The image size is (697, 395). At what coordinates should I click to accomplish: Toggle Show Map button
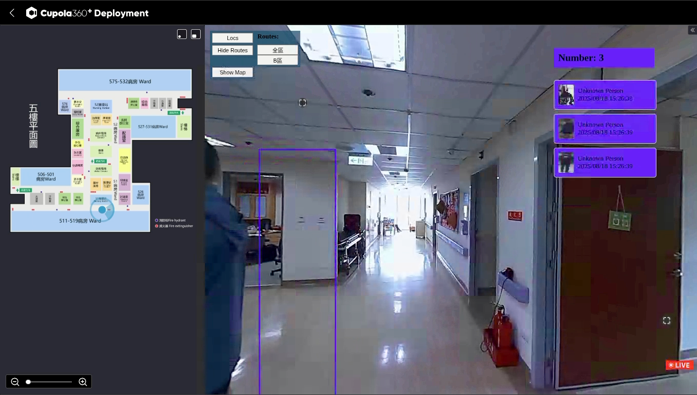coord(232,72)
